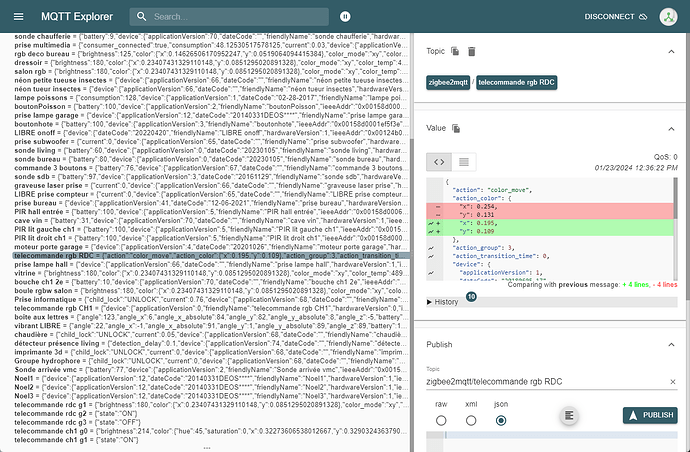This screenshot has height=452, width=690.
Task: Select the xml payload format
Action: click(x=471, y=421)
